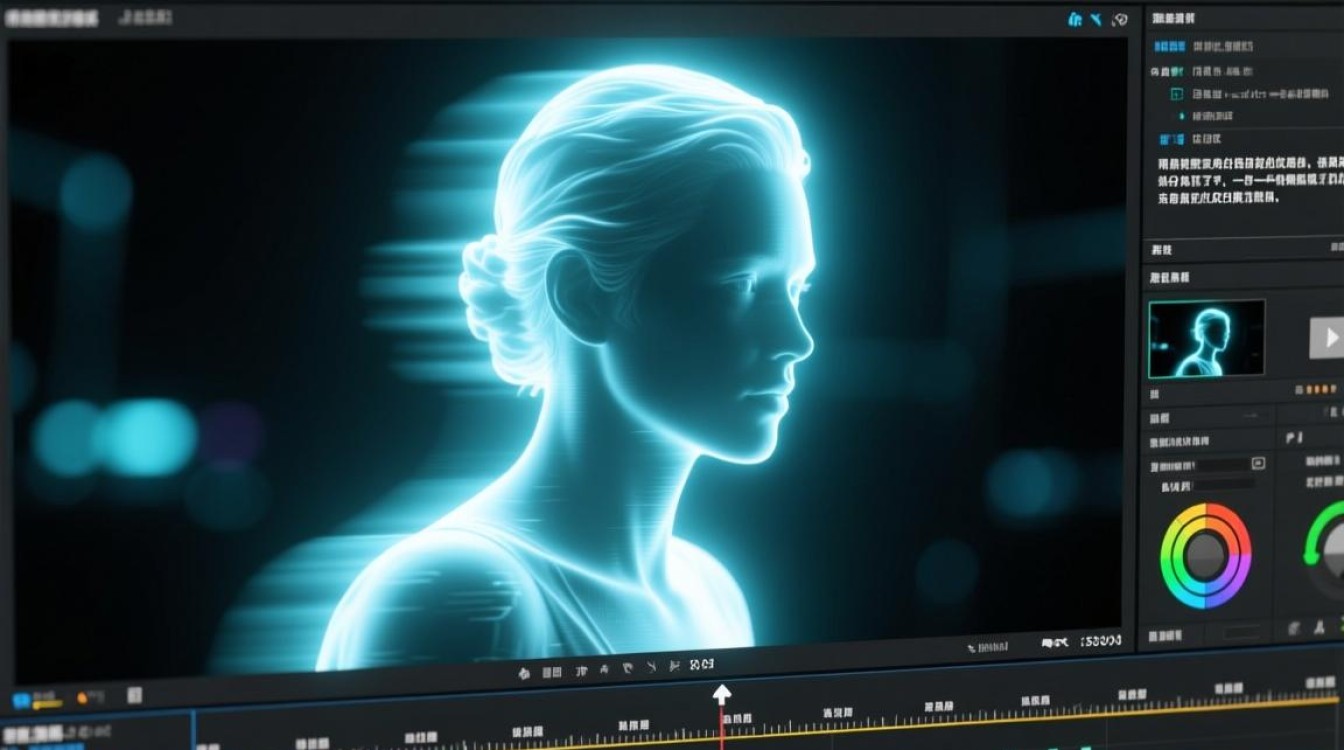
Task: Select the glowing head clip thumbnail
Action: [1207, 339]
